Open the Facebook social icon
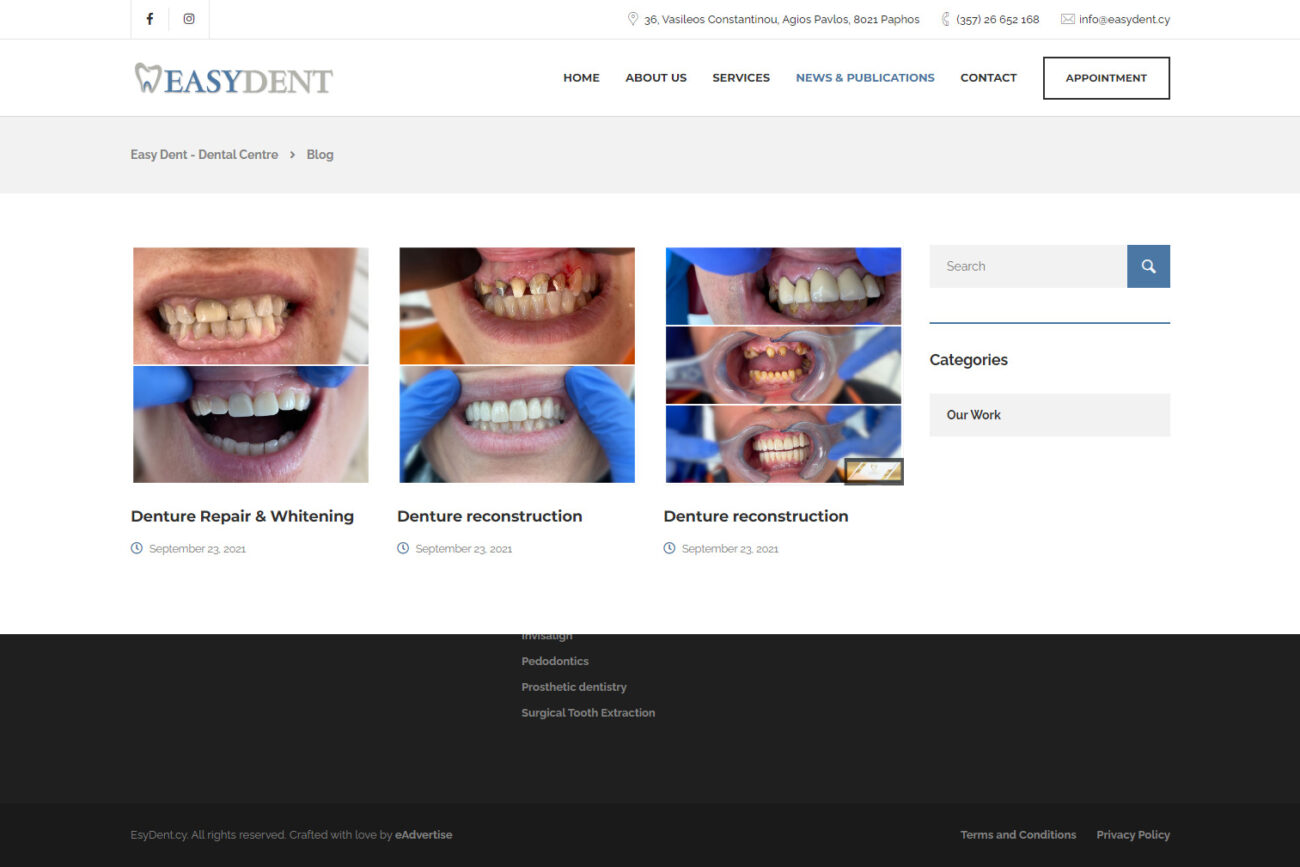 [x=150, y=19]
